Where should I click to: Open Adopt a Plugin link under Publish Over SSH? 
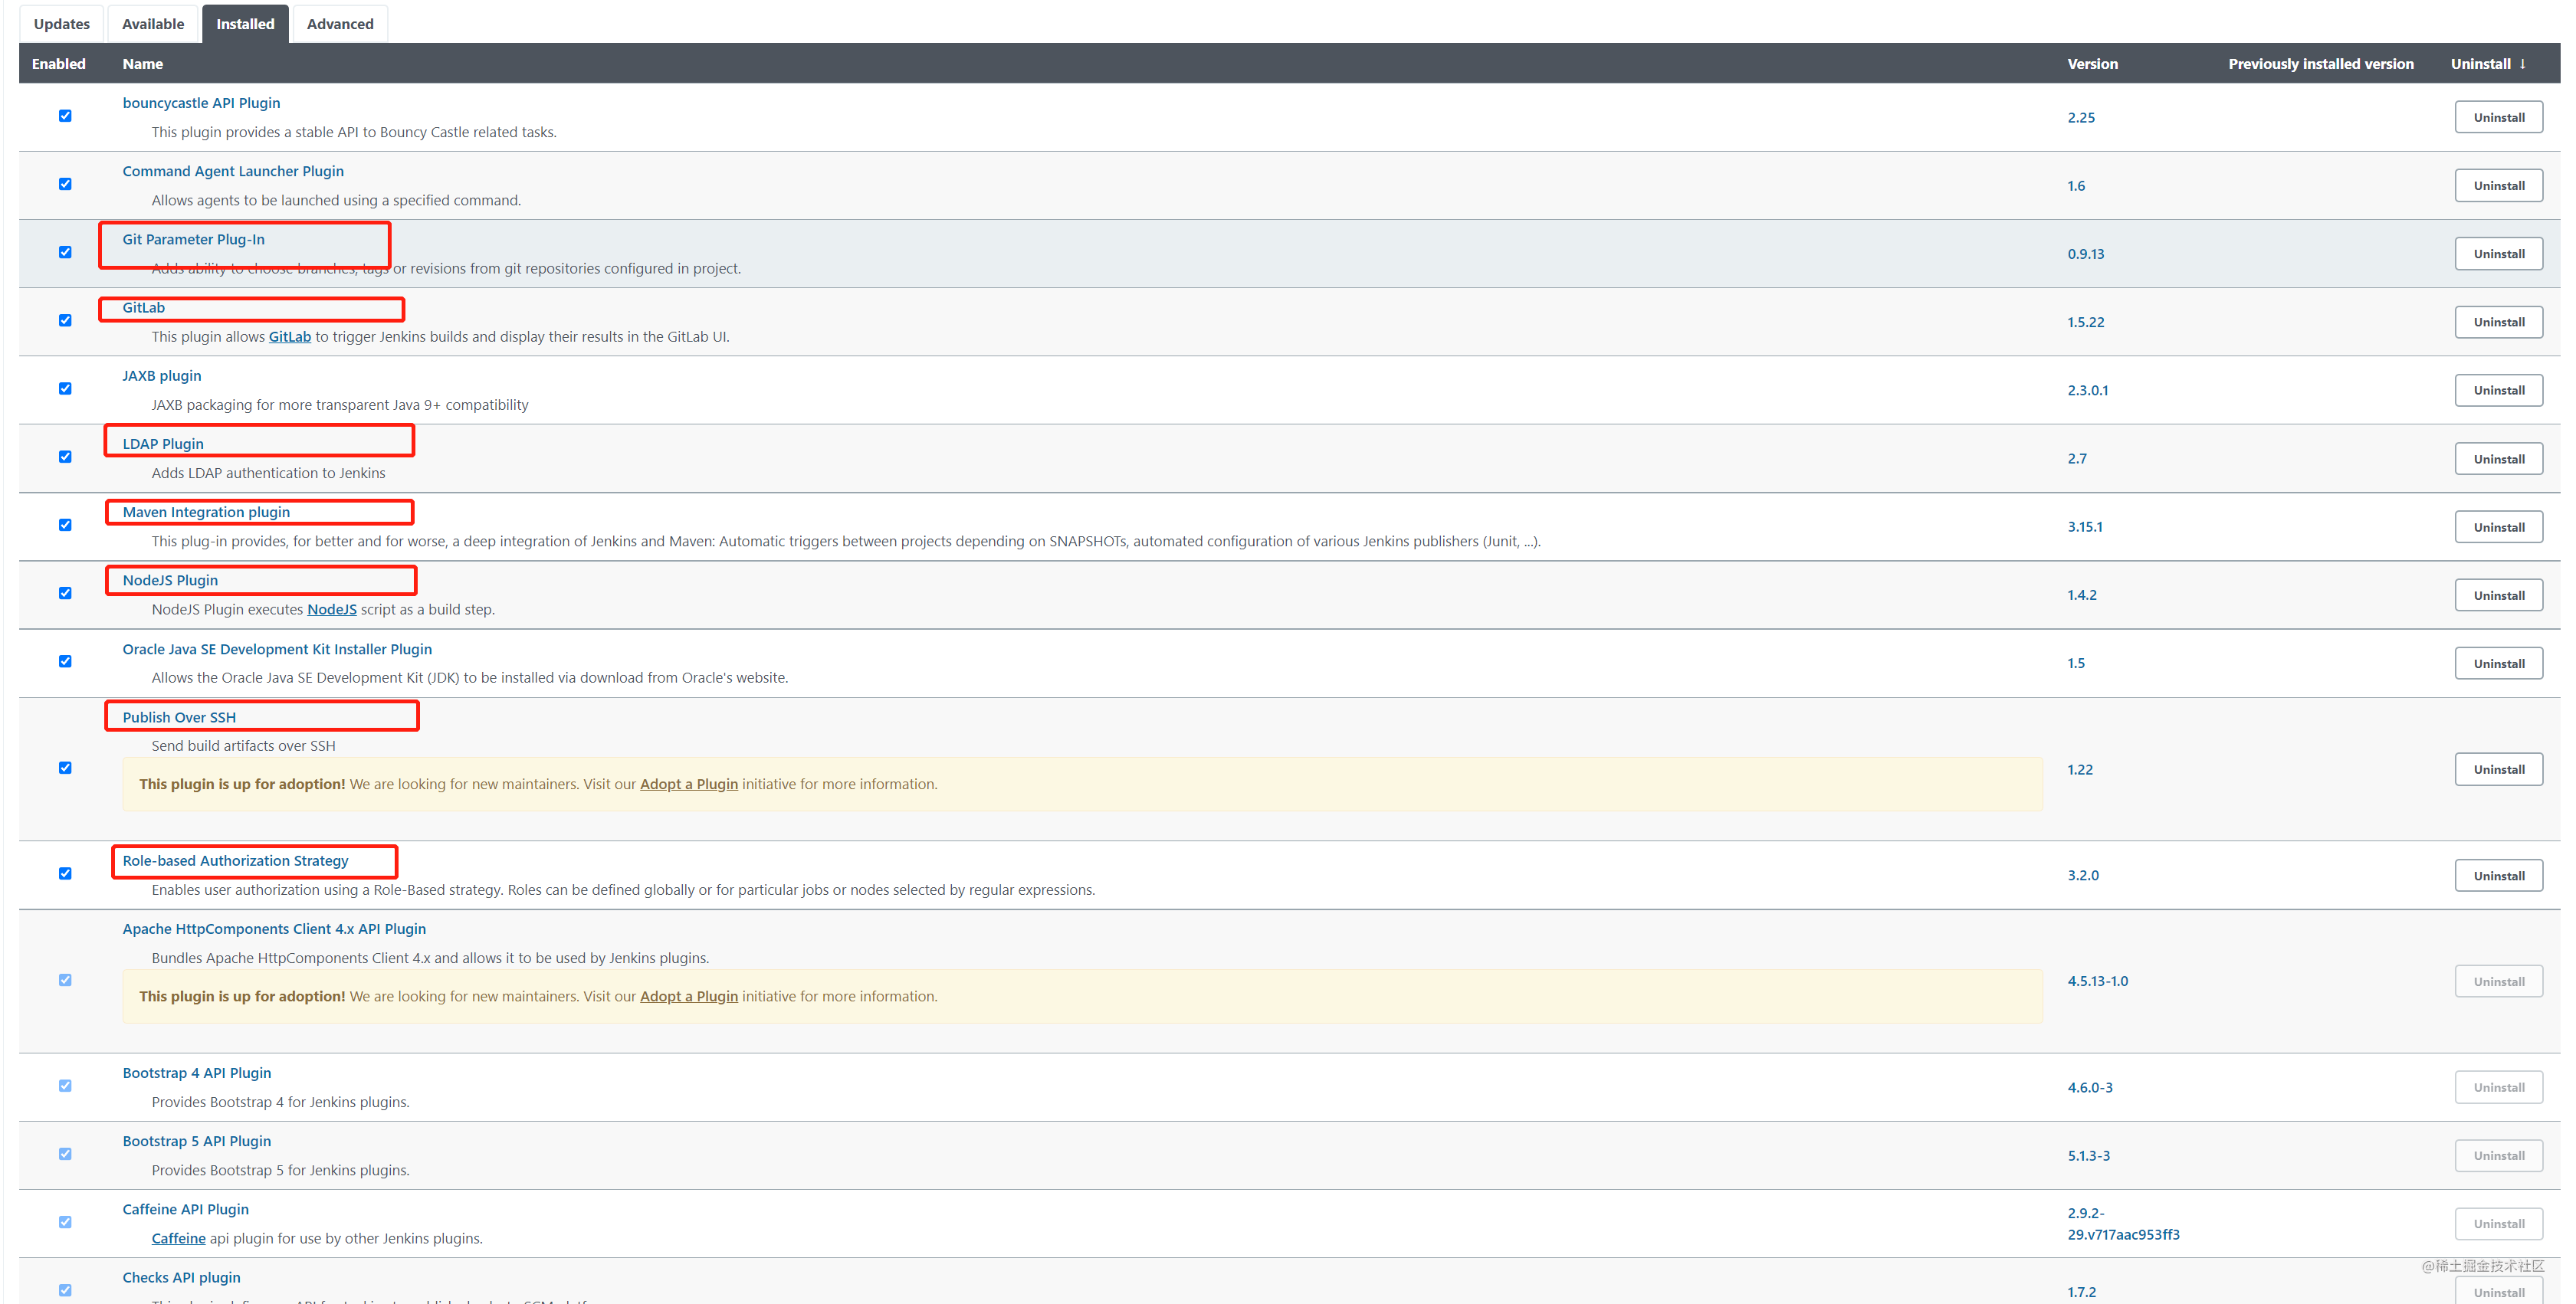688,785
